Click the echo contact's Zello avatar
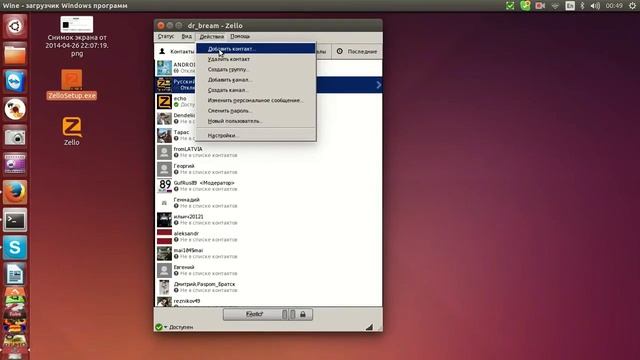This screenshot has width=640, height=360. [164, 102]
